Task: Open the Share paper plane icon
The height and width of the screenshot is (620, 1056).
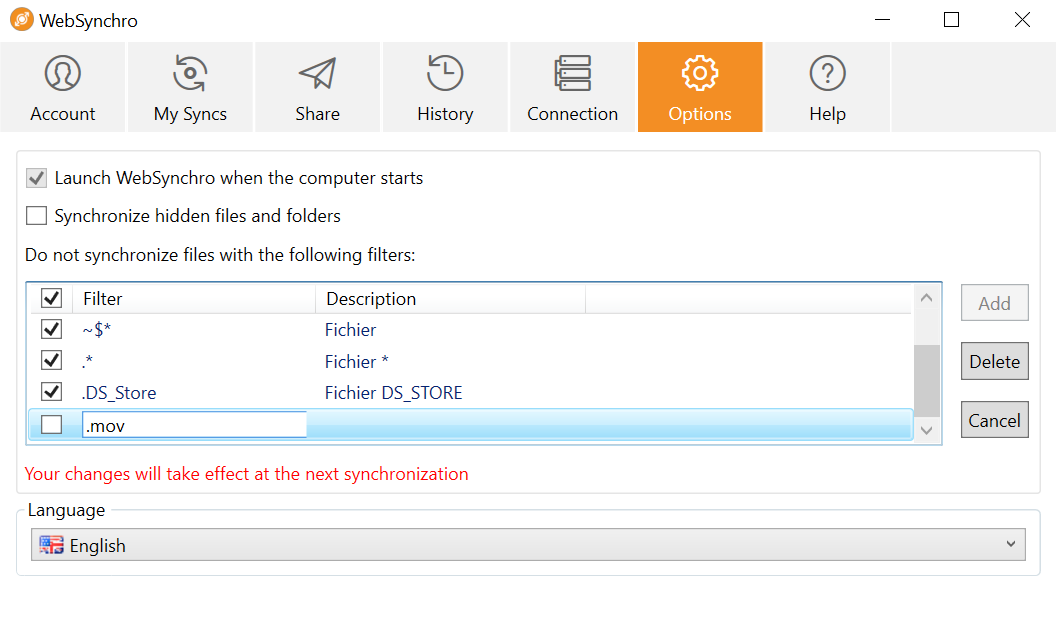Action: (x=317, y=73)
